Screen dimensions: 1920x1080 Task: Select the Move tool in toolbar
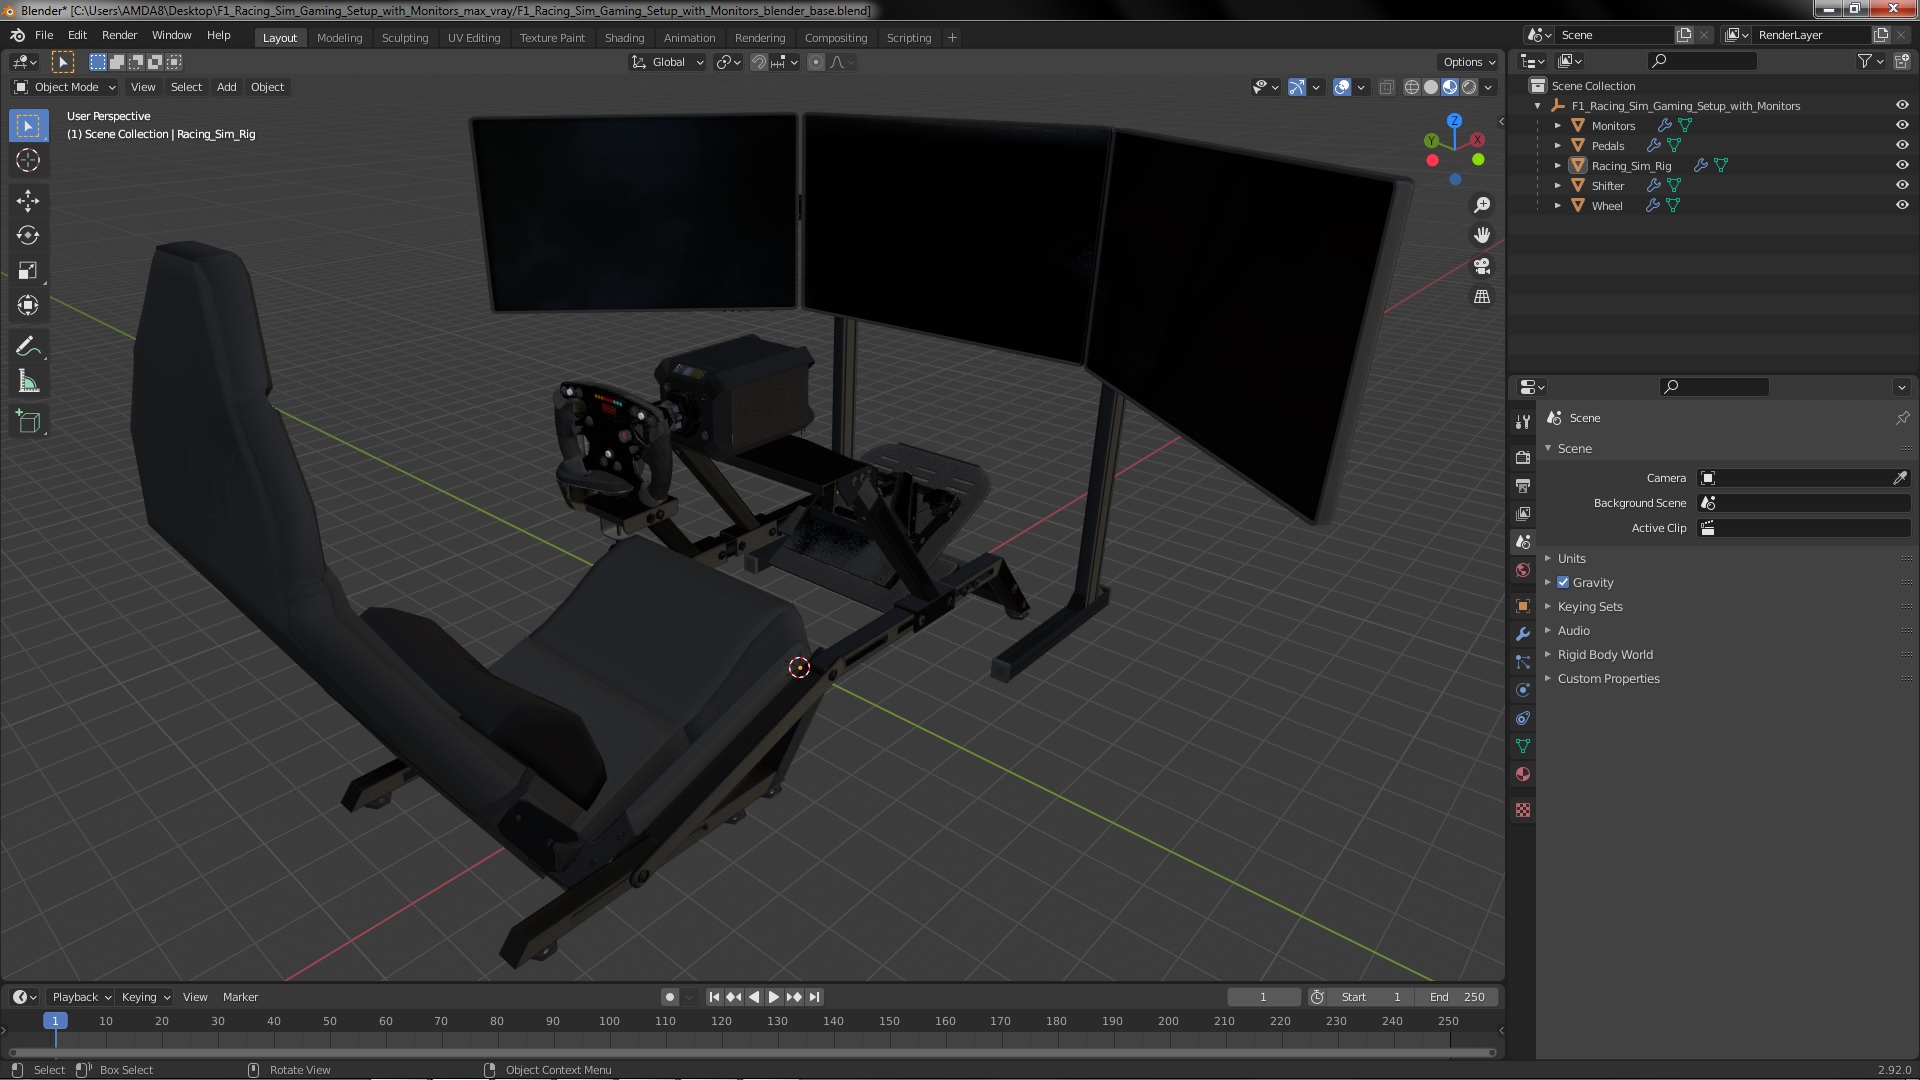coord(28,200)
